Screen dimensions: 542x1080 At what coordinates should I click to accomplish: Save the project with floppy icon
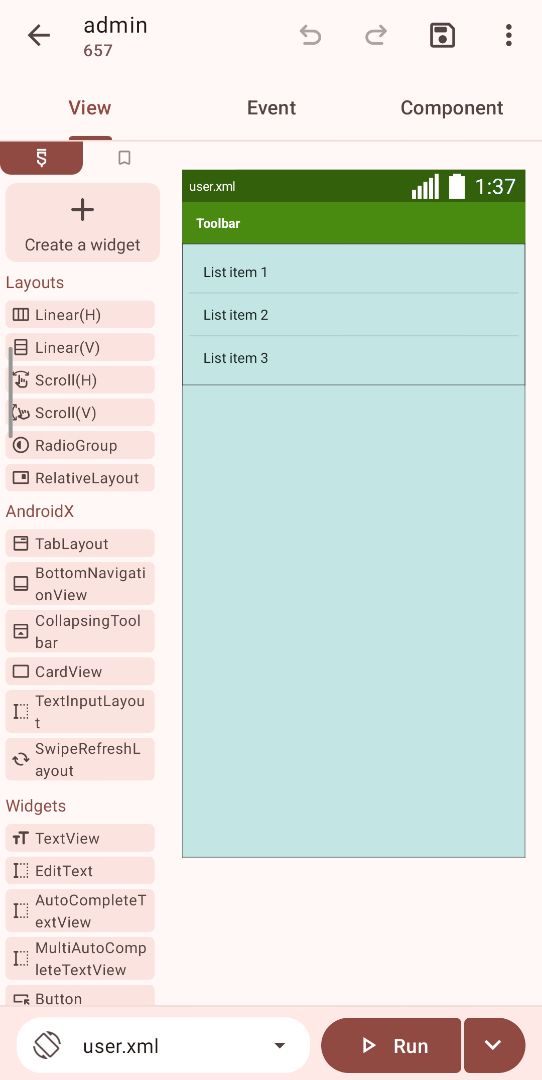pyautogui.click(x=442, y=35)
